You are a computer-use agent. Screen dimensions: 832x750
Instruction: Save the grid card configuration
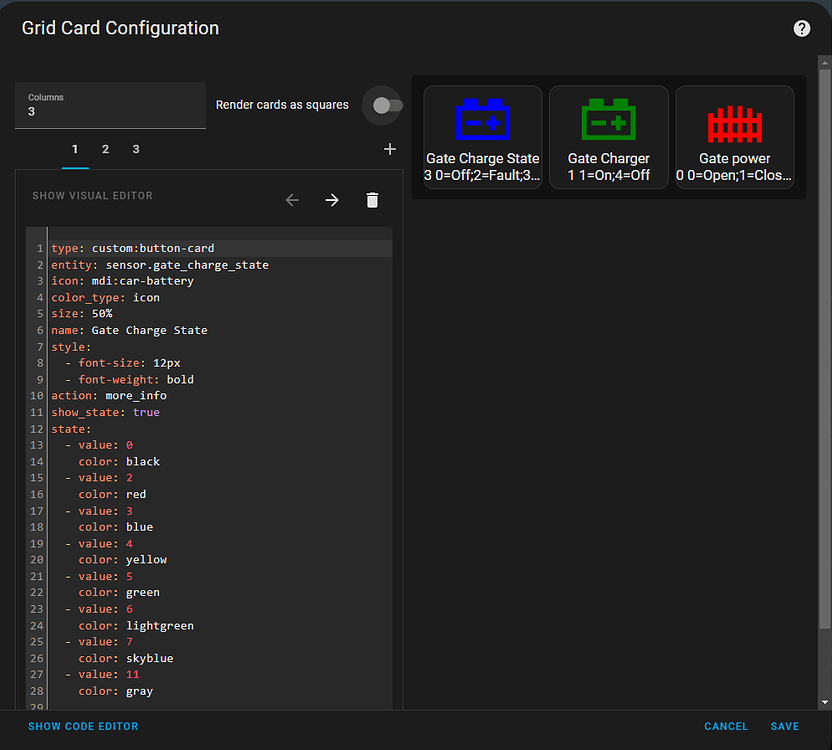click(x=785, y=726)
